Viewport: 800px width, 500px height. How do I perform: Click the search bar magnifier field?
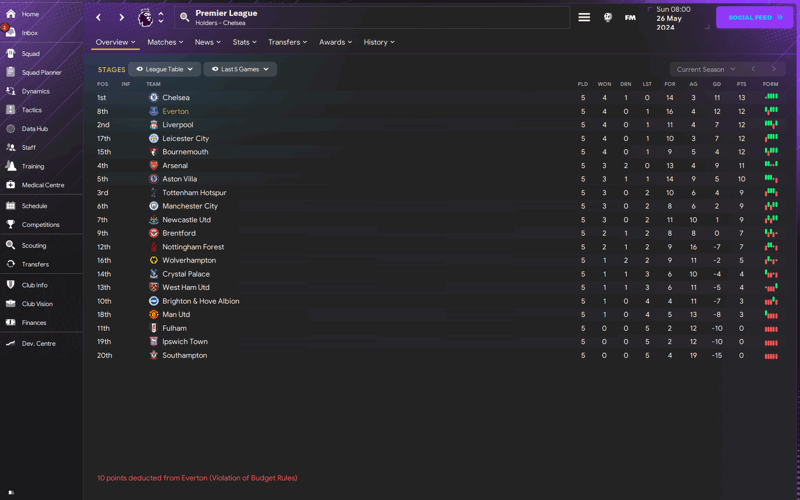185,17
